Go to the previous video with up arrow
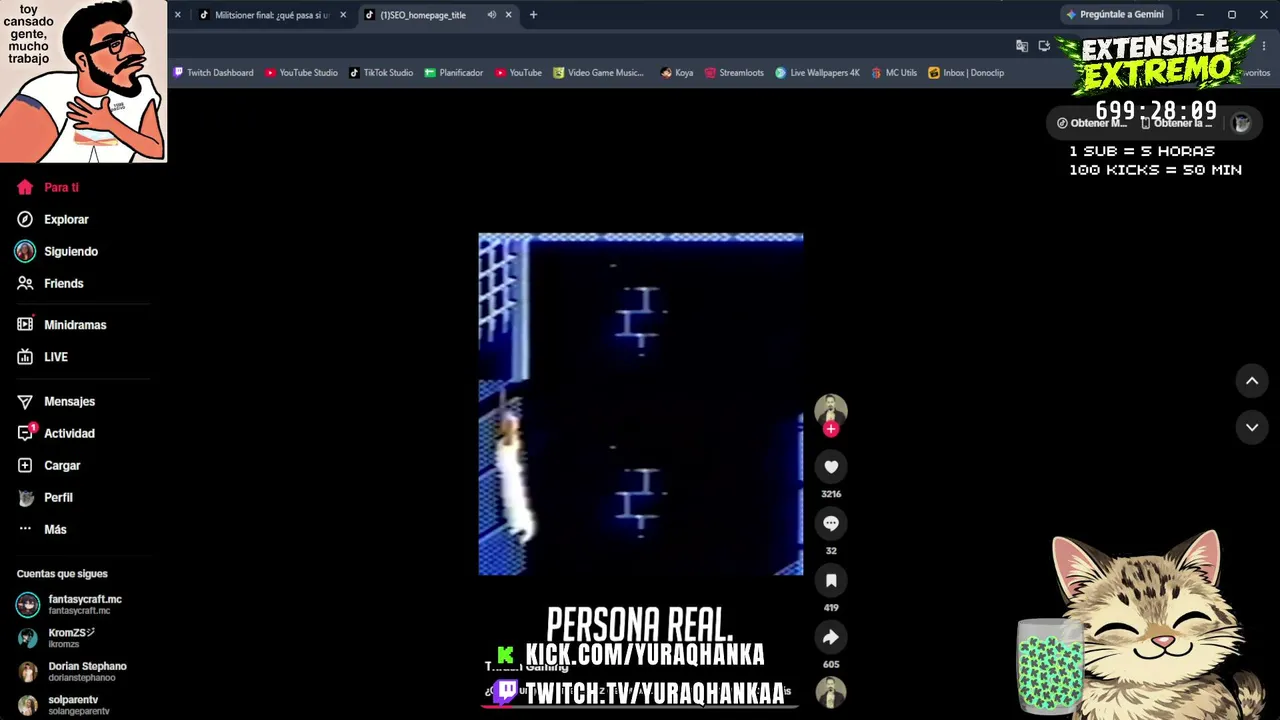Viewport: 1280px width, 720px height. coord(1252,381)
